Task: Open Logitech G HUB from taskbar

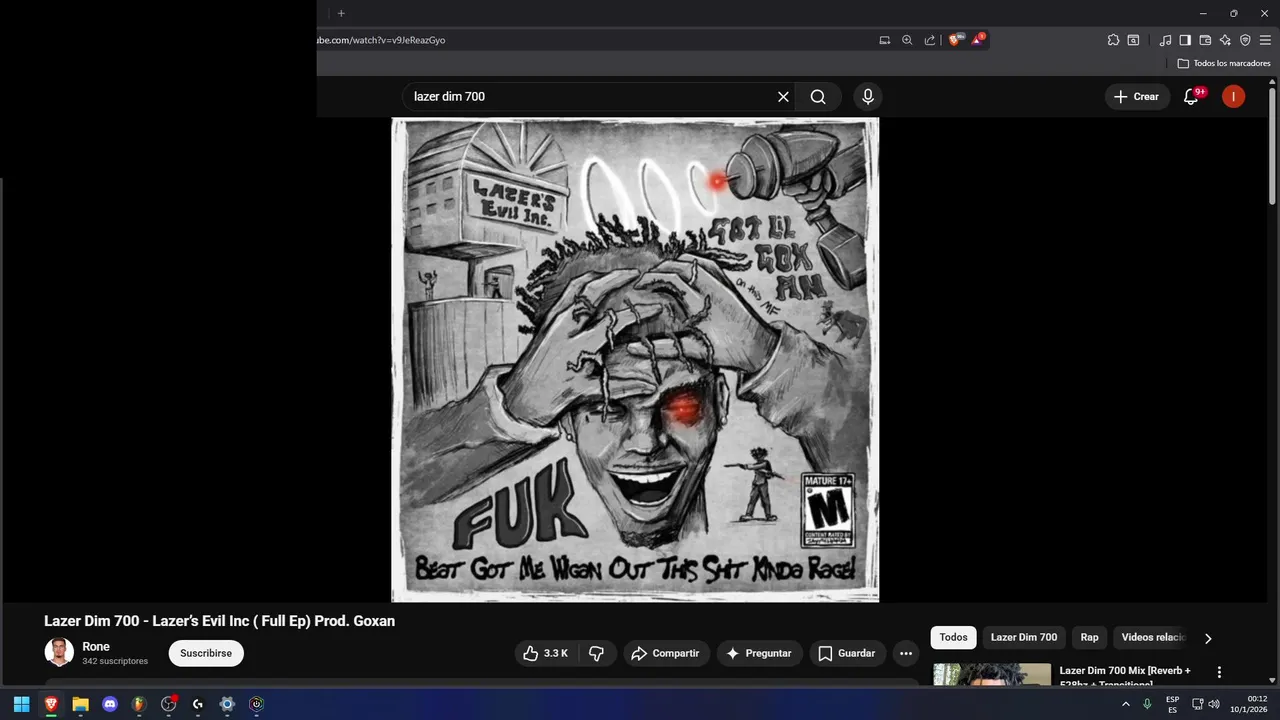Action: (198, 704)
